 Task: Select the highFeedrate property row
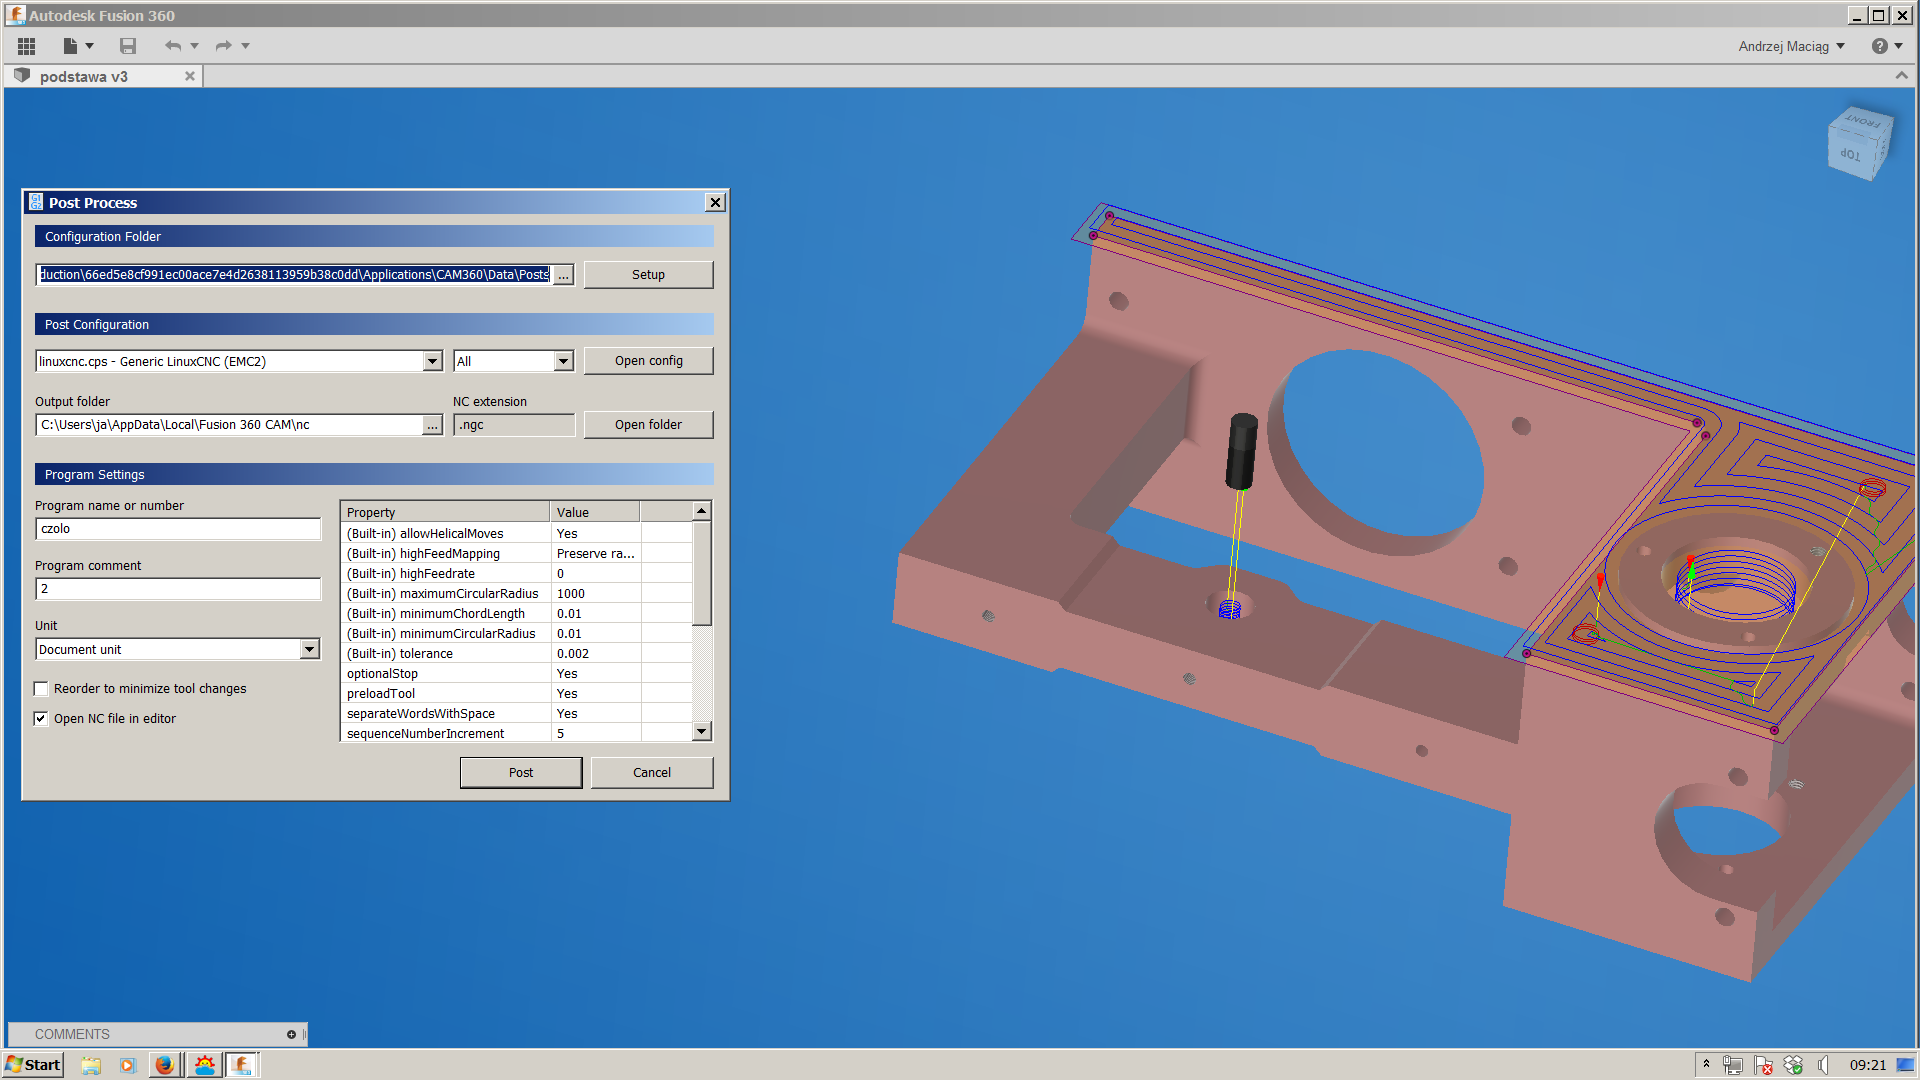(x=516, y=574)
